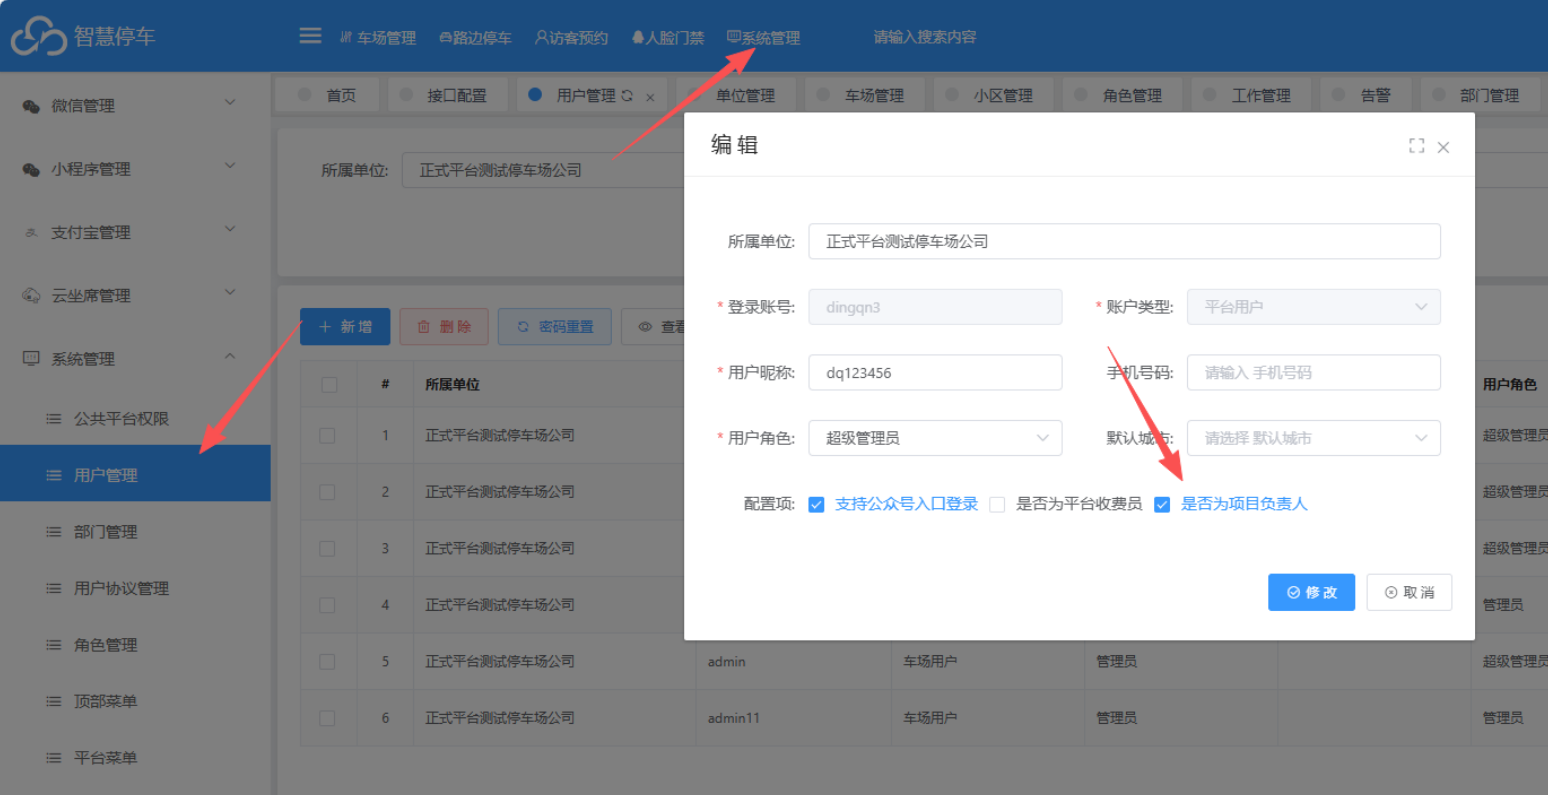Switch to the 首页 tab

tap(328, 95)
